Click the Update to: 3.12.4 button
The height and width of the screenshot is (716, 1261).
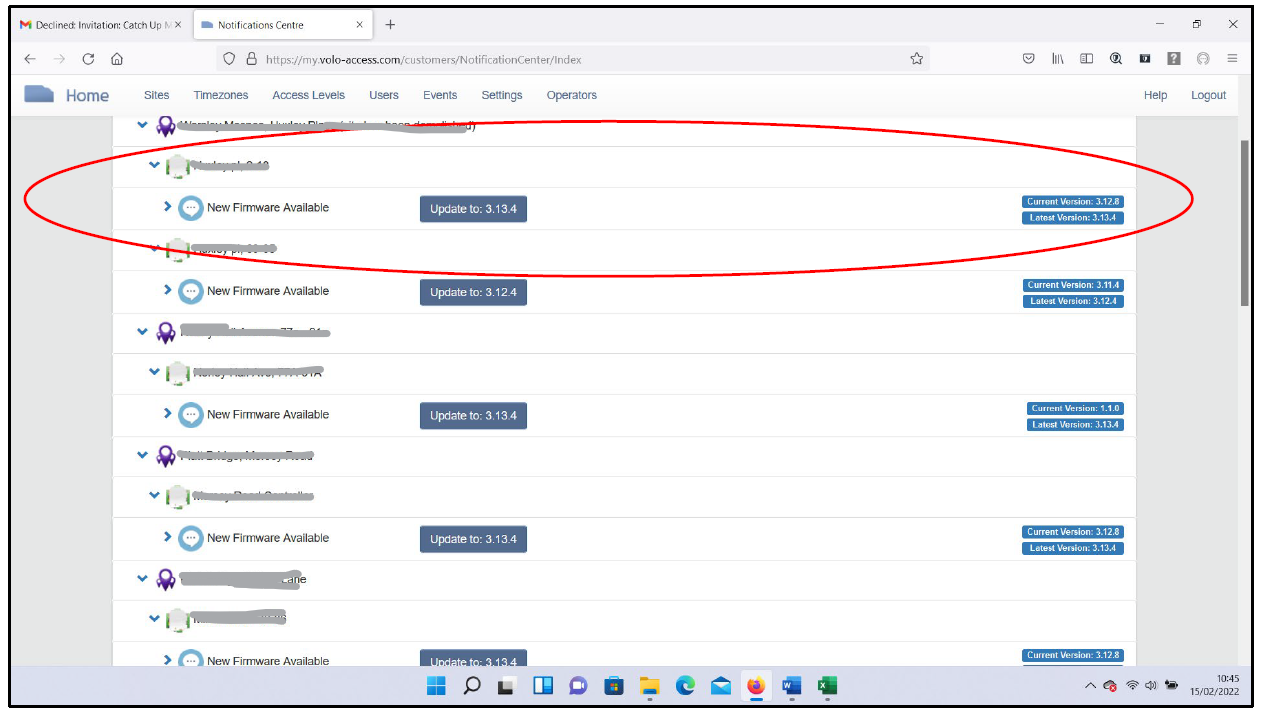pyautogui.click(x=473, y=292)
